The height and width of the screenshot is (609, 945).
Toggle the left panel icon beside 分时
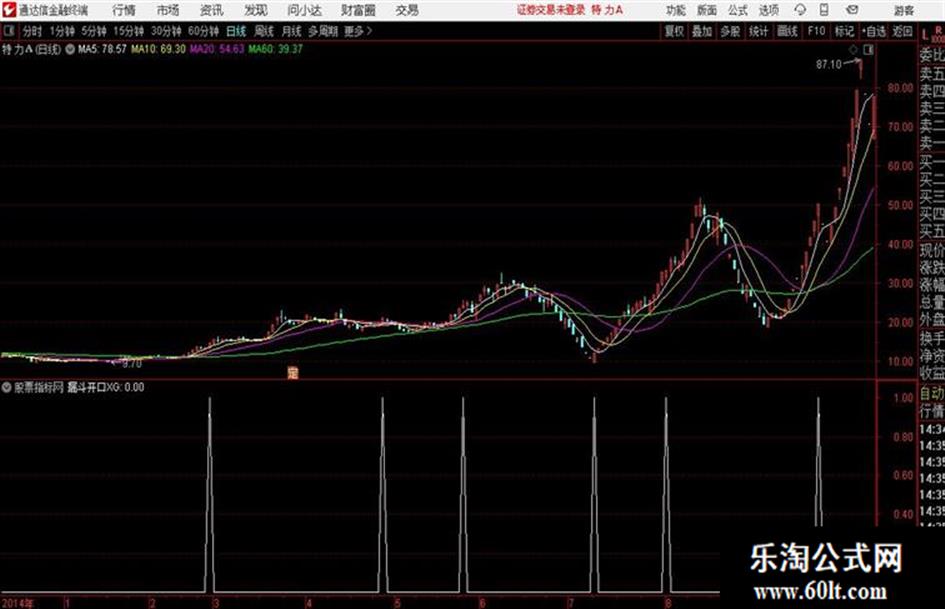click(x=9, y=31)
